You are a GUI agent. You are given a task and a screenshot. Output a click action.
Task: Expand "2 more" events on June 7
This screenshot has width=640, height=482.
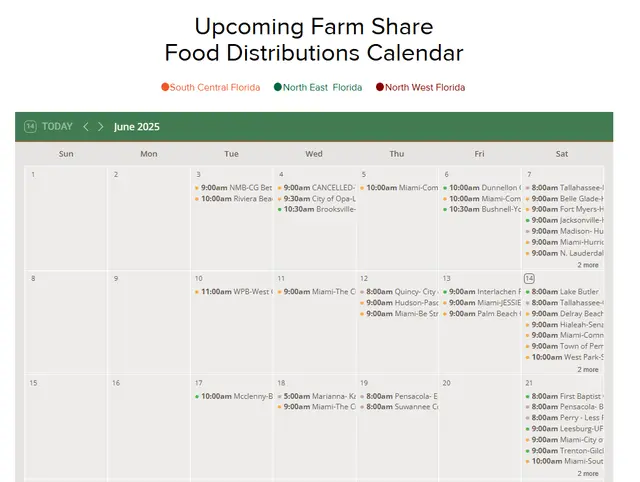pos(588,265)
